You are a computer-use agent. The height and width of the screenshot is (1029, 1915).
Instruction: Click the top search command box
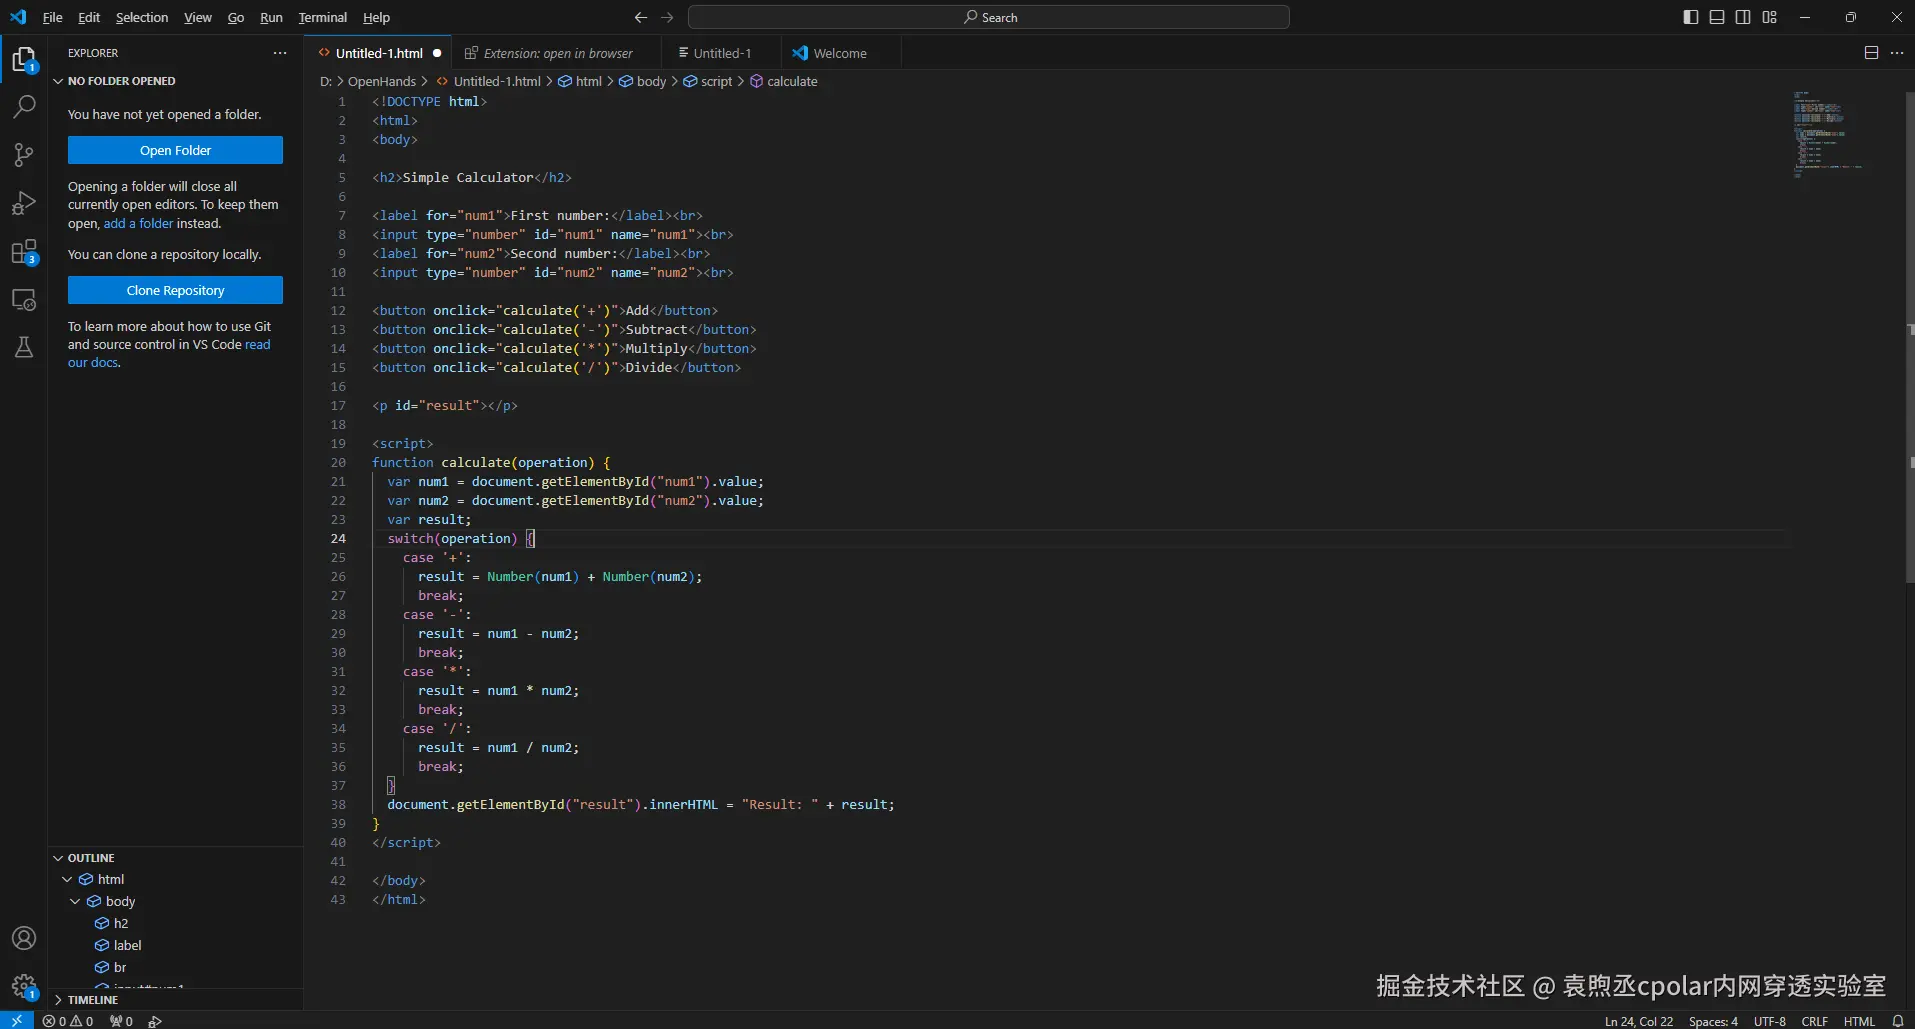[988, 17]
